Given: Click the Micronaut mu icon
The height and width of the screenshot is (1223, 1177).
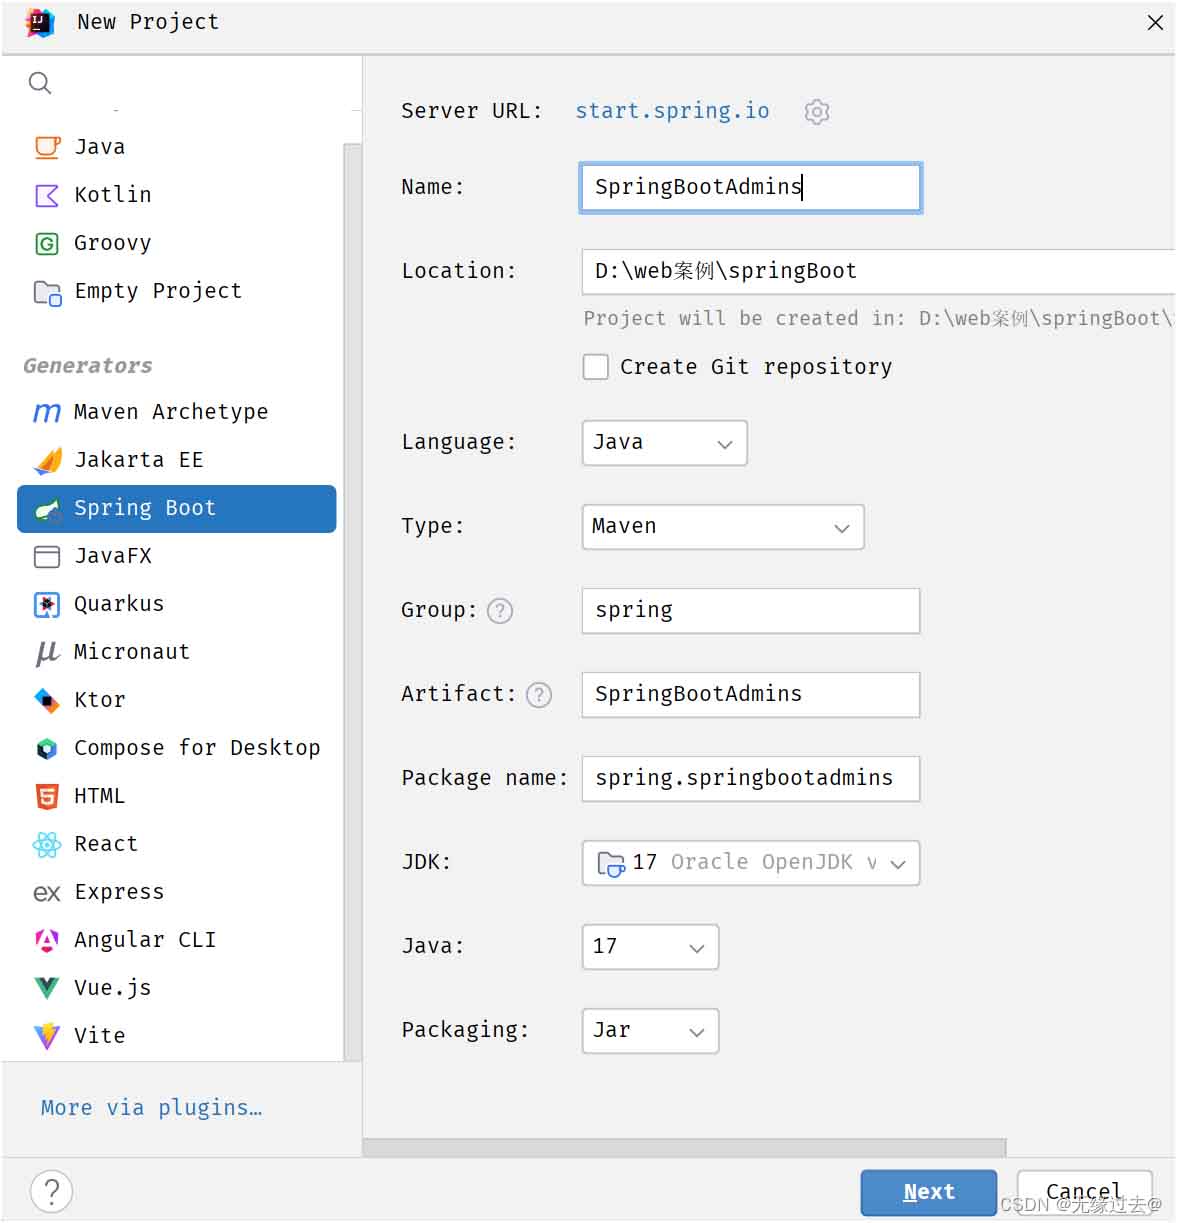Looking at the screenshot, I should 47,652.
